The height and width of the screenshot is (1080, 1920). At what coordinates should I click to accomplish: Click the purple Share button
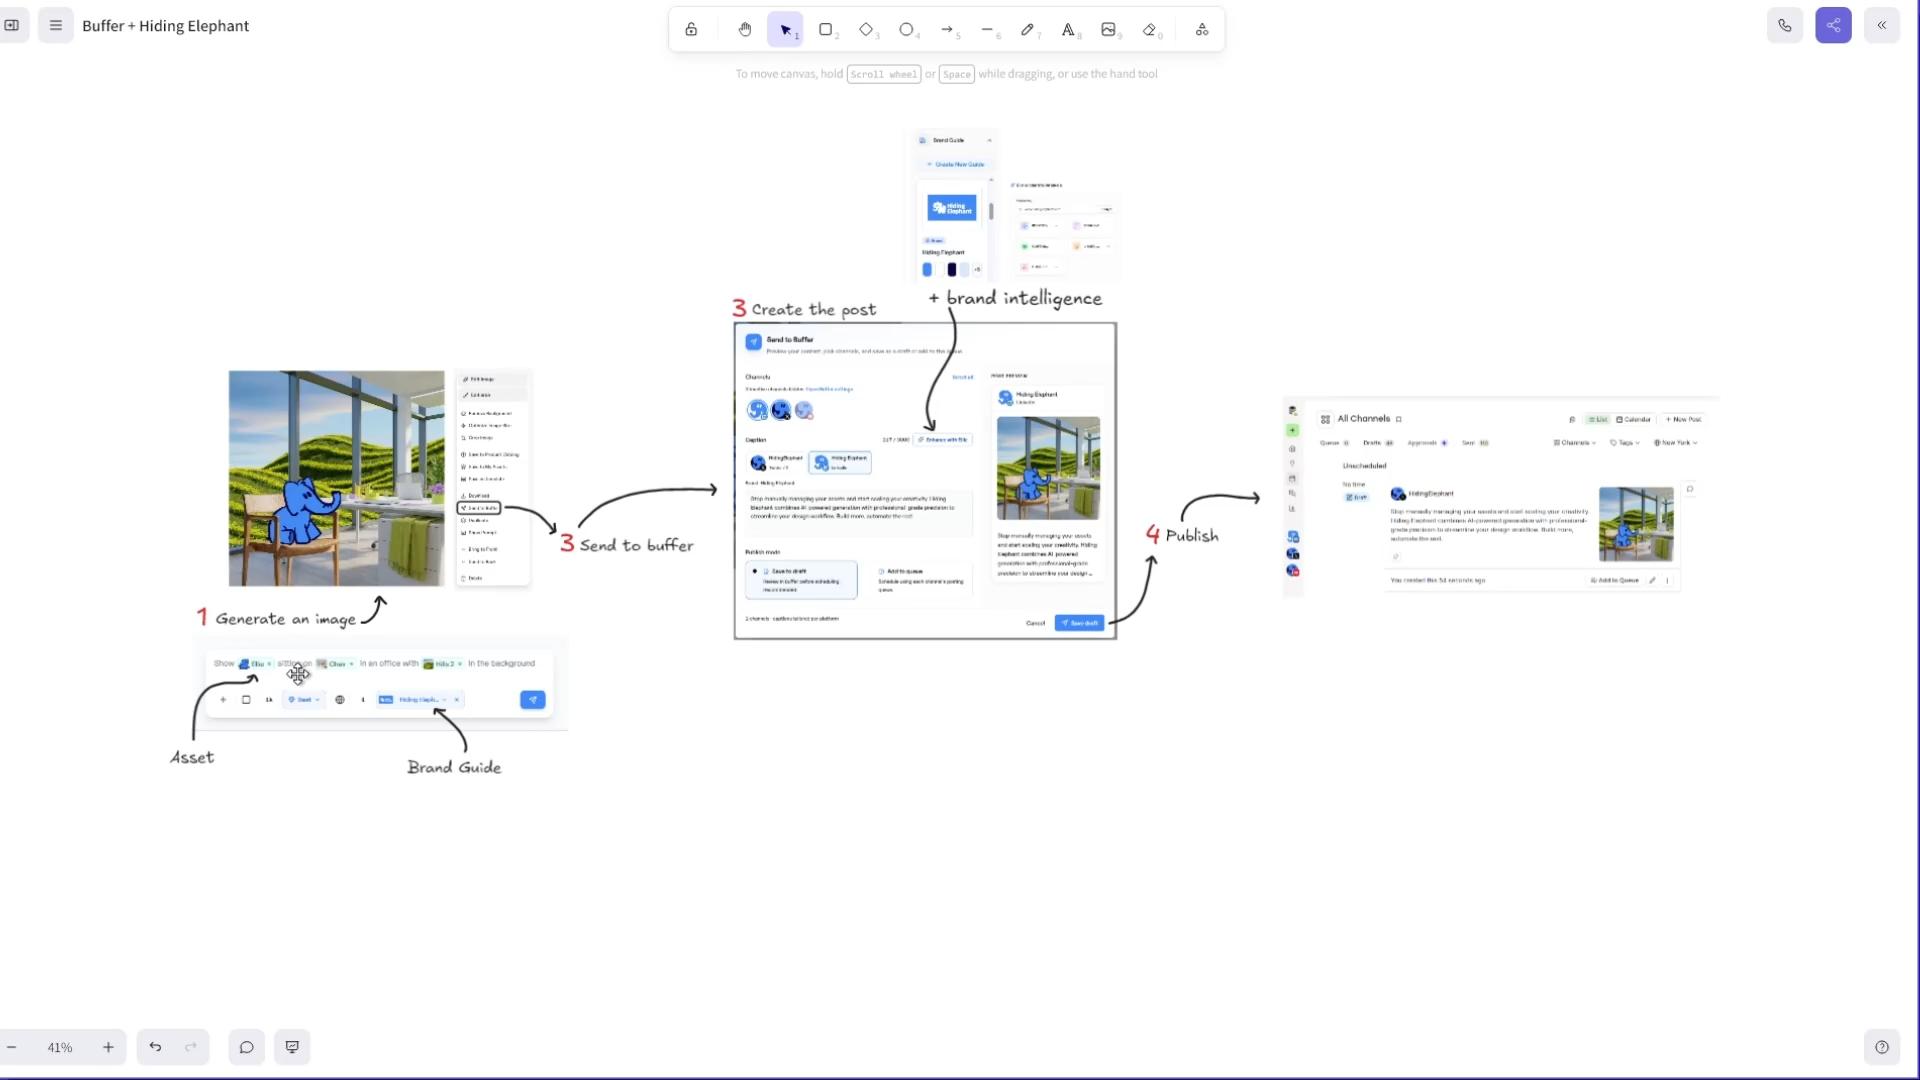coord(1833,26)
